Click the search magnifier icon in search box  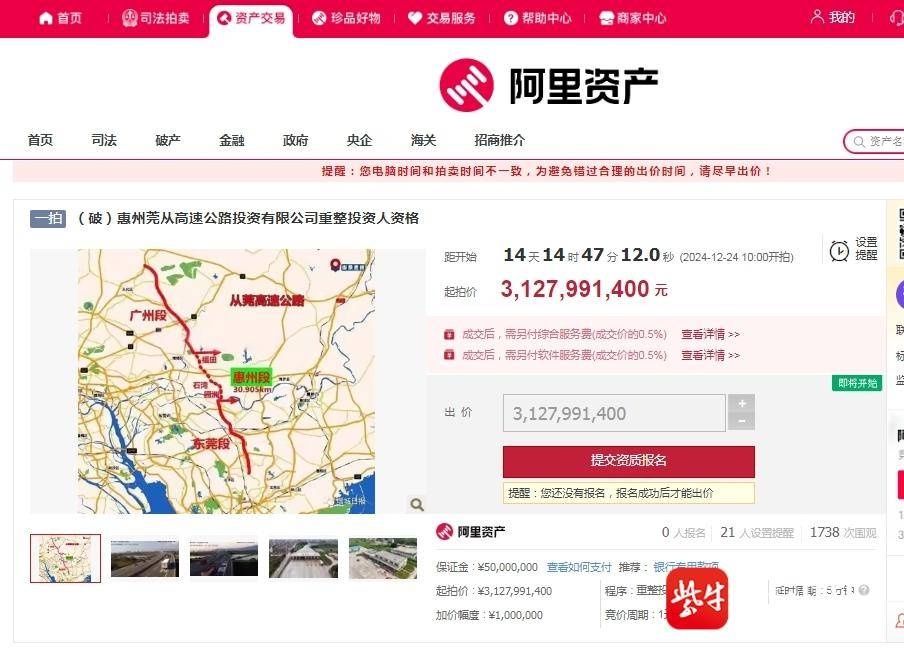click(858, 142)
